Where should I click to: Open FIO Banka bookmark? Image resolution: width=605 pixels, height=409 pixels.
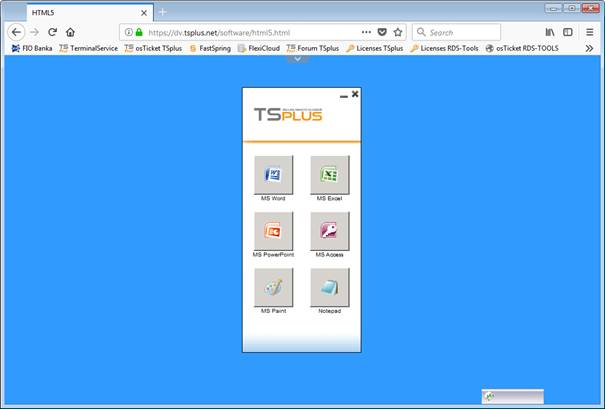tap(32, 48)
